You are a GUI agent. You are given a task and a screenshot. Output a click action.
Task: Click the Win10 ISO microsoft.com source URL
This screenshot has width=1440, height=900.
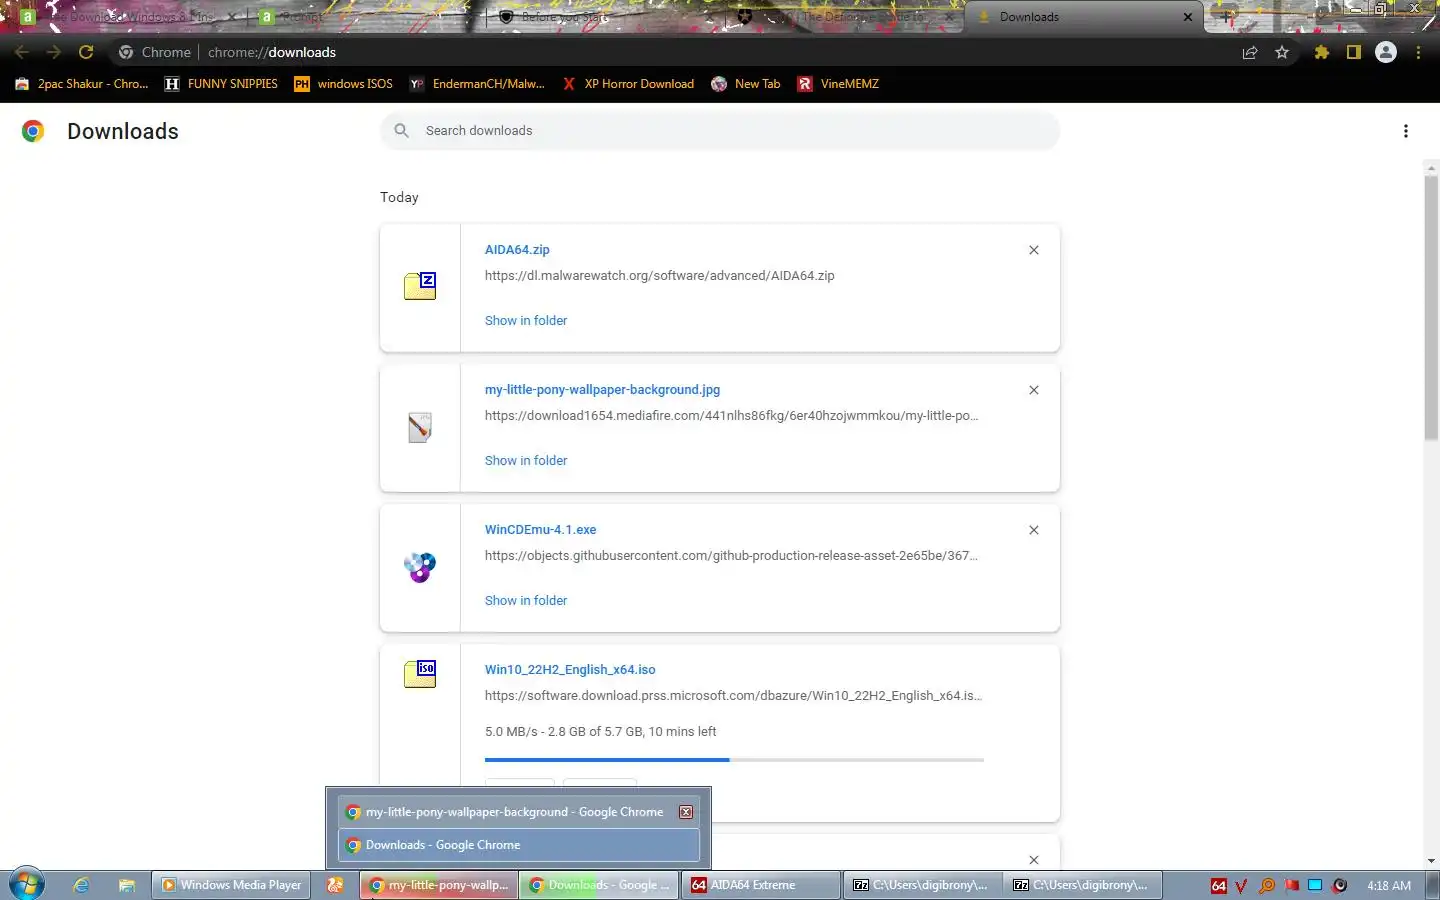point(733,696)
